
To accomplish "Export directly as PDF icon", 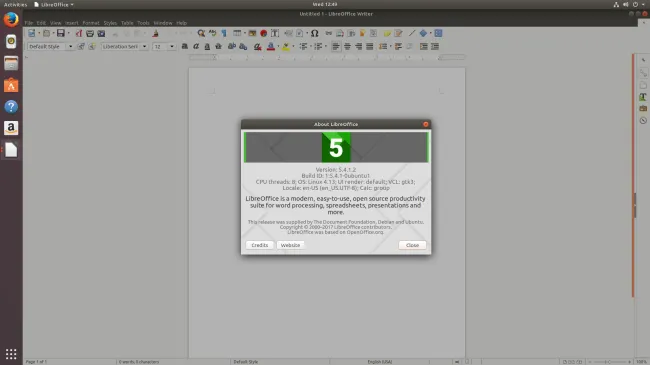I will tap(79, 33).
